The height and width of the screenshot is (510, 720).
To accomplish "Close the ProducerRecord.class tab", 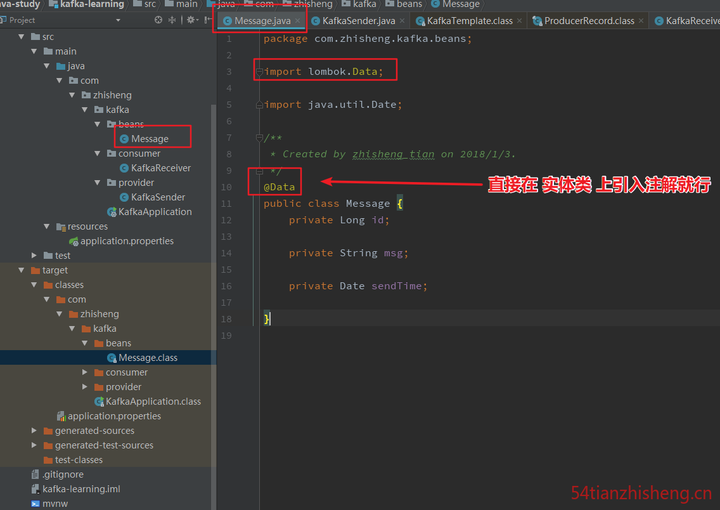I will [x=641, y=21].
